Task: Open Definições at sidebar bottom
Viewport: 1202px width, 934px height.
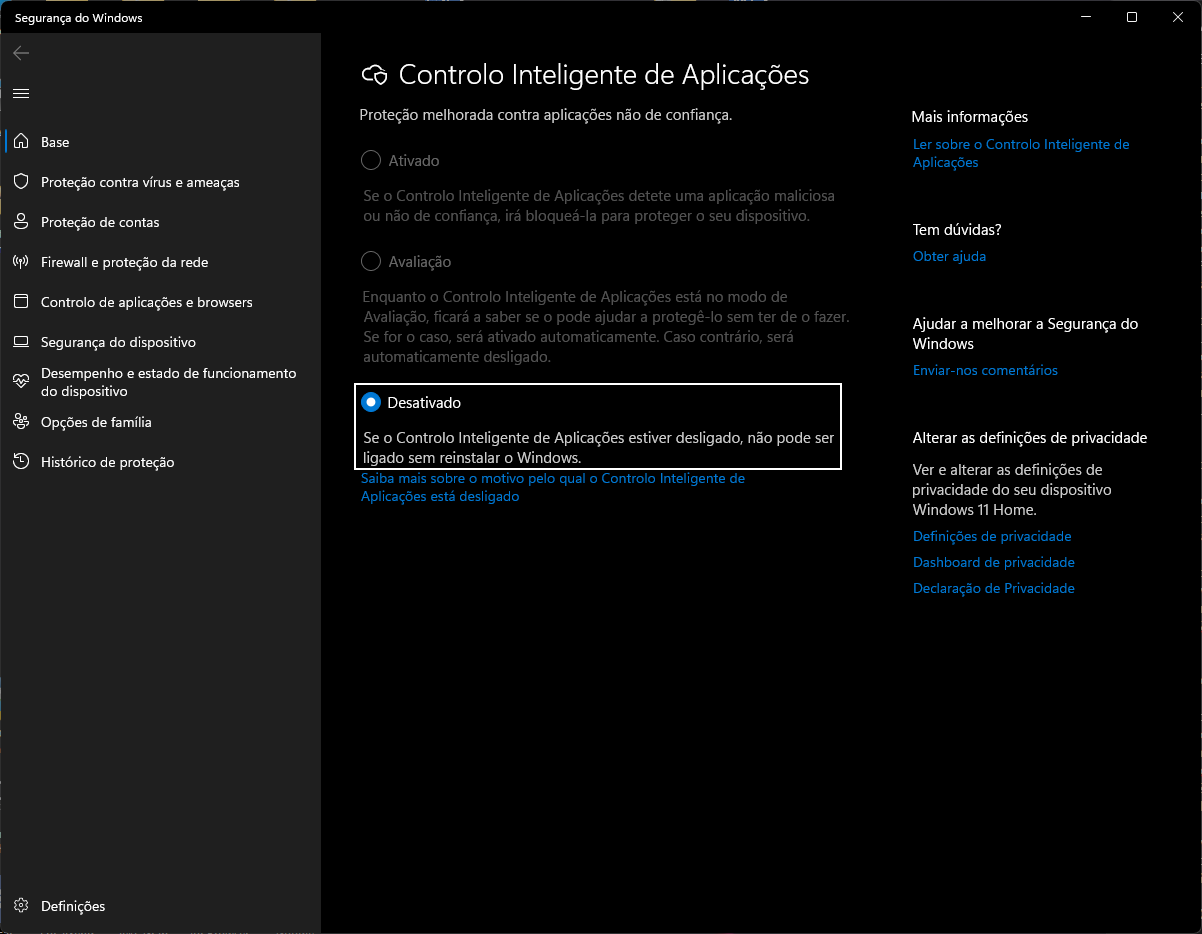Action: [160, 906]
